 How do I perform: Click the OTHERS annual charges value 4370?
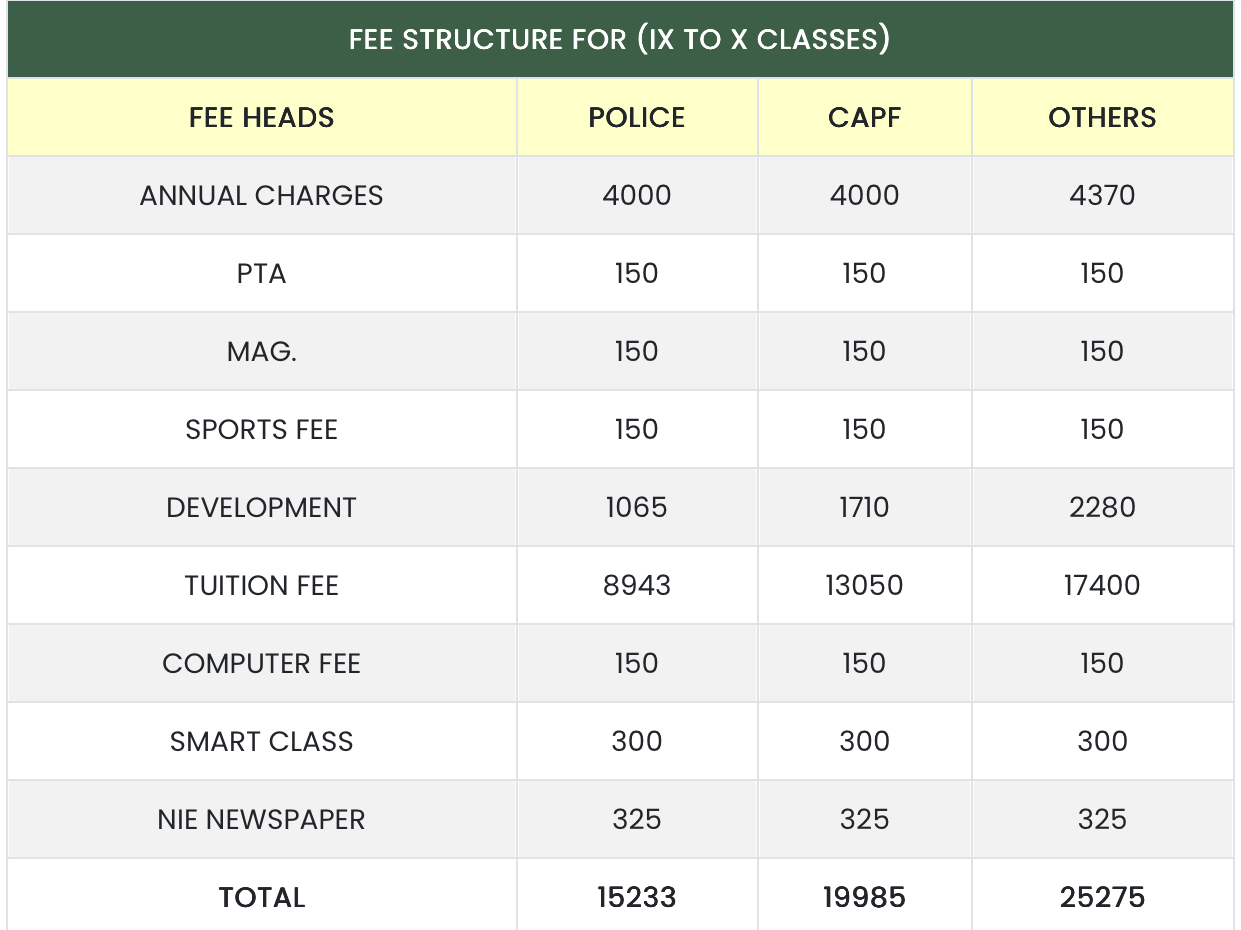tap(1102, 195)
